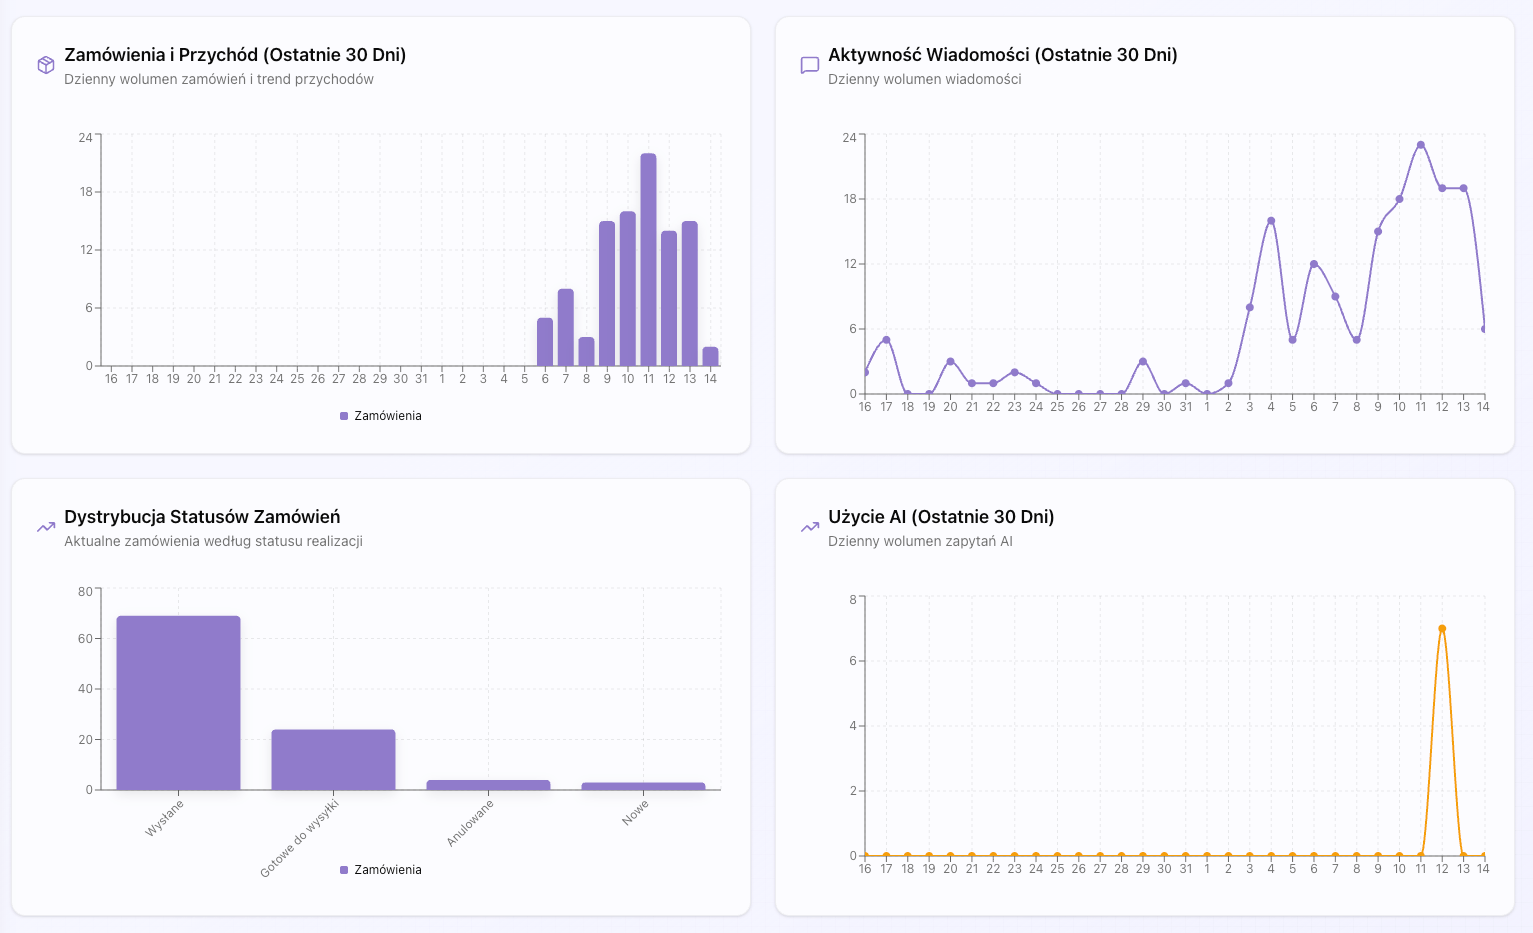Screen dimensions: 1533x933
Task: Select the Gotowe do wysyłki status bar
Action: pyautogui.click(x=333, y=760)
